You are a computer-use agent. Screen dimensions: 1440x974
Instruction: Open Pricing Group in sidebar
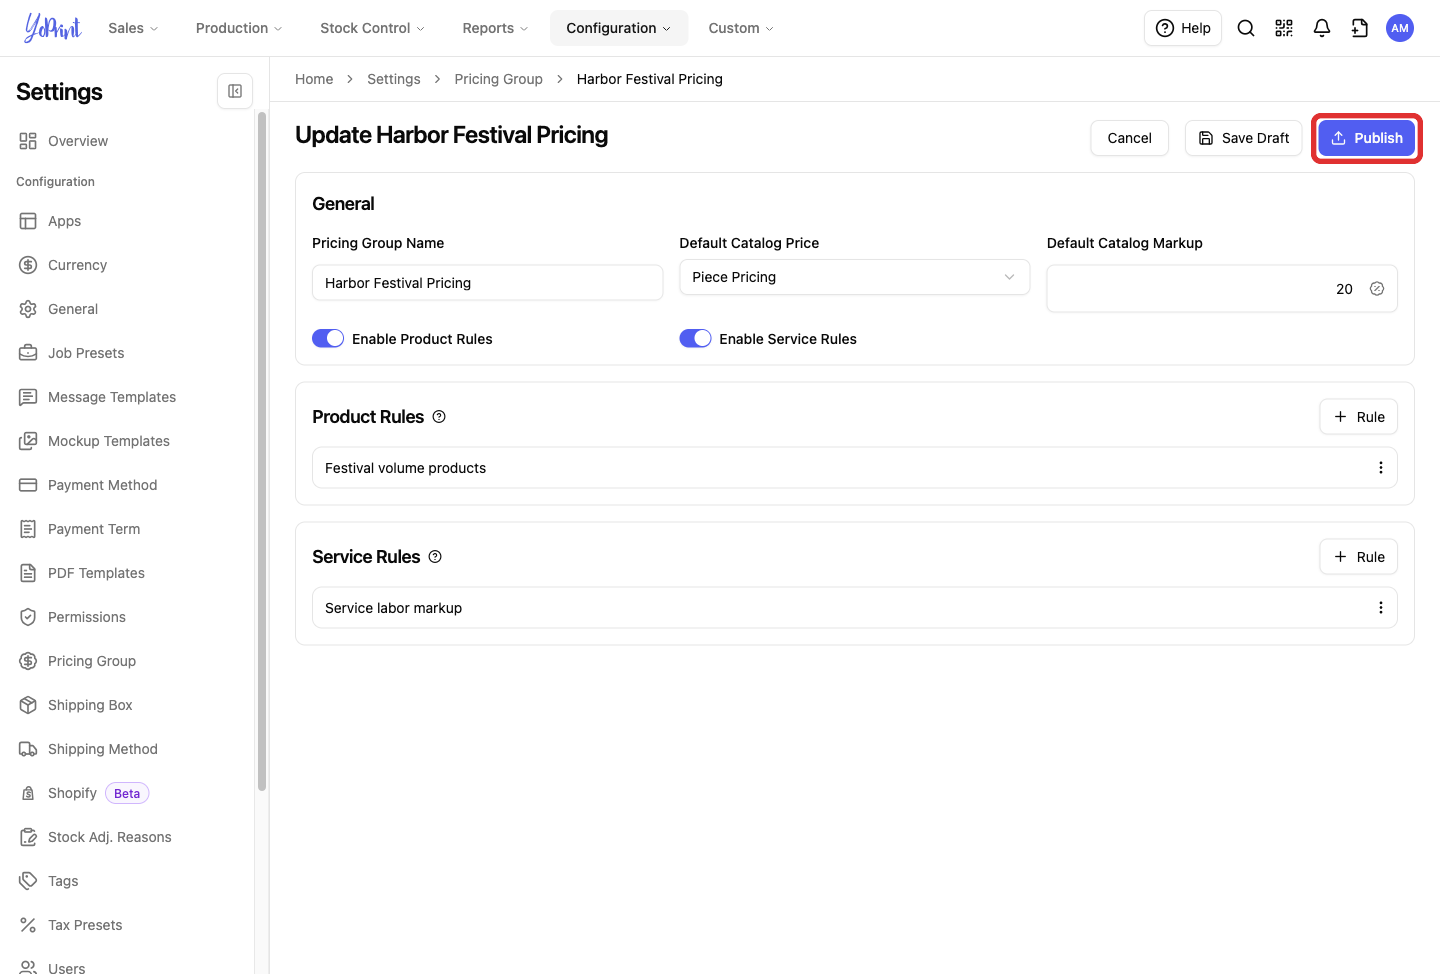[x=91, y=661]
